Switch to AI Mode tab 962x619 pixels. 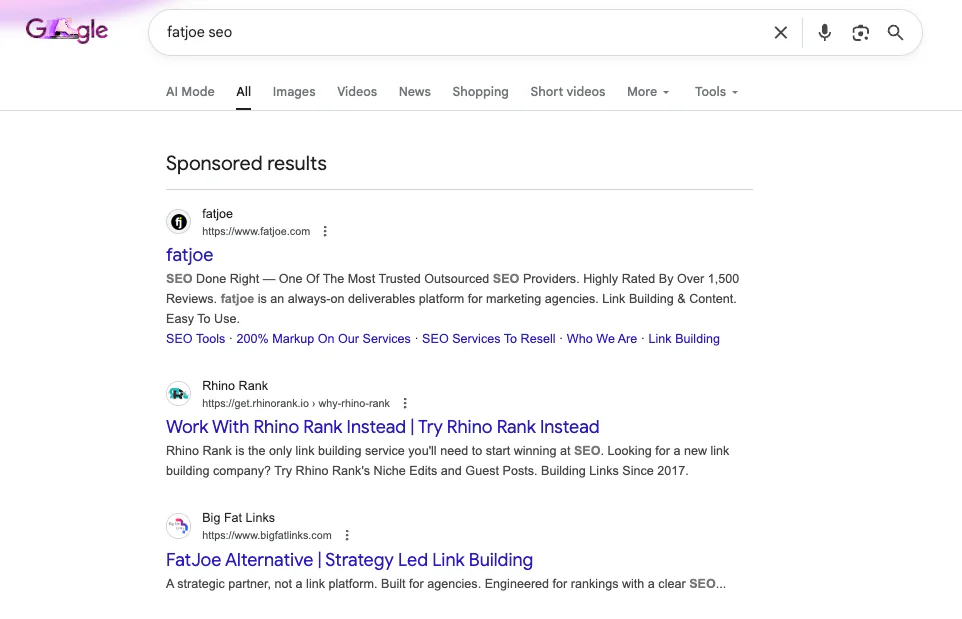[190, 91]
